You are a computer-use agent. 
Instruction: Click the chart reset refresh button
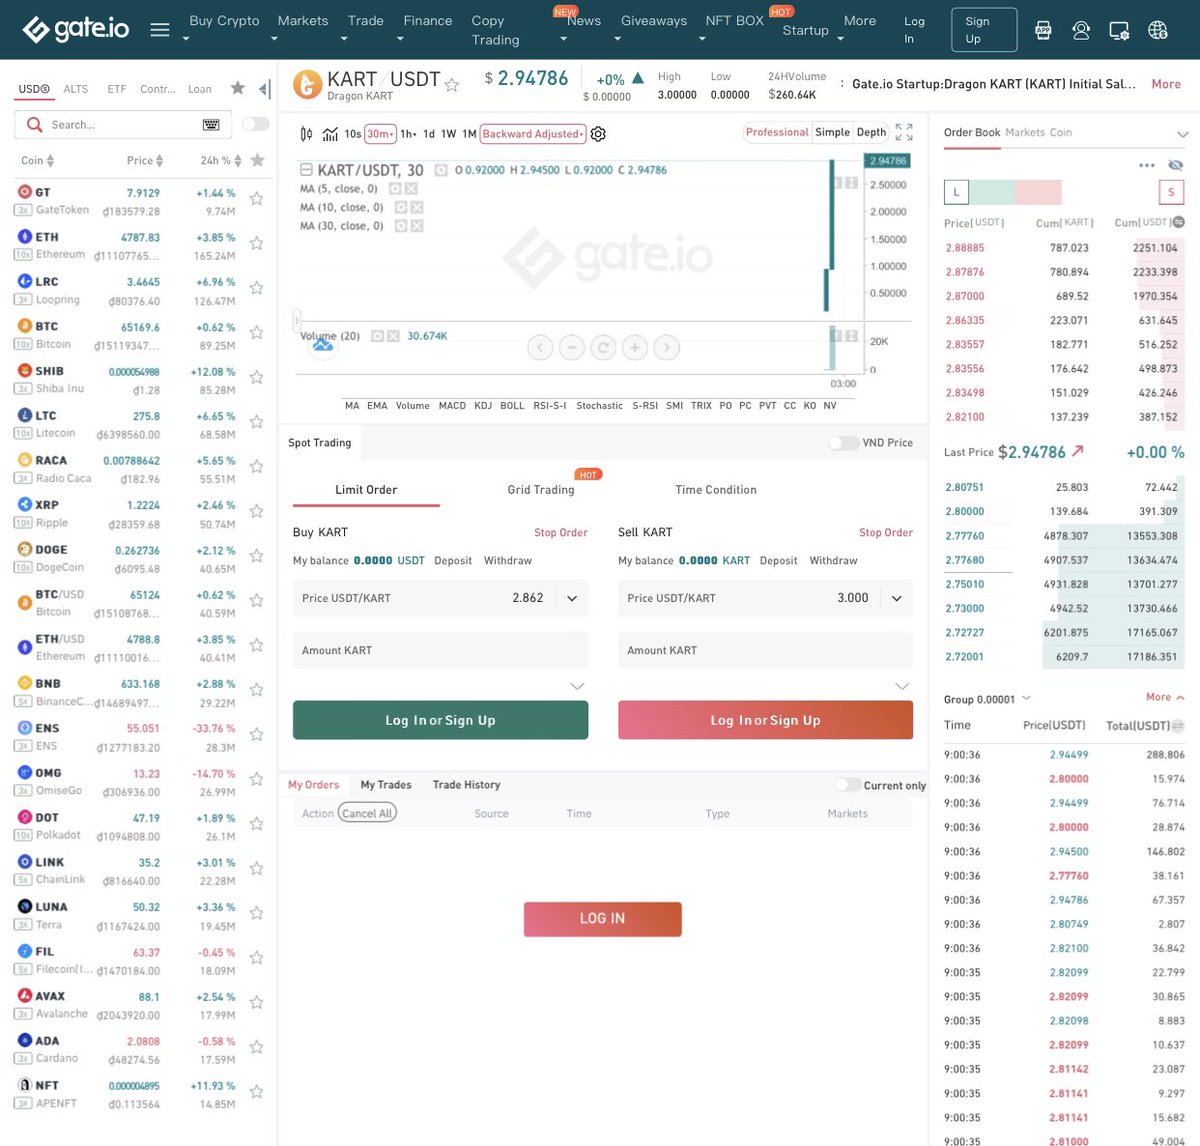(603, 348)
